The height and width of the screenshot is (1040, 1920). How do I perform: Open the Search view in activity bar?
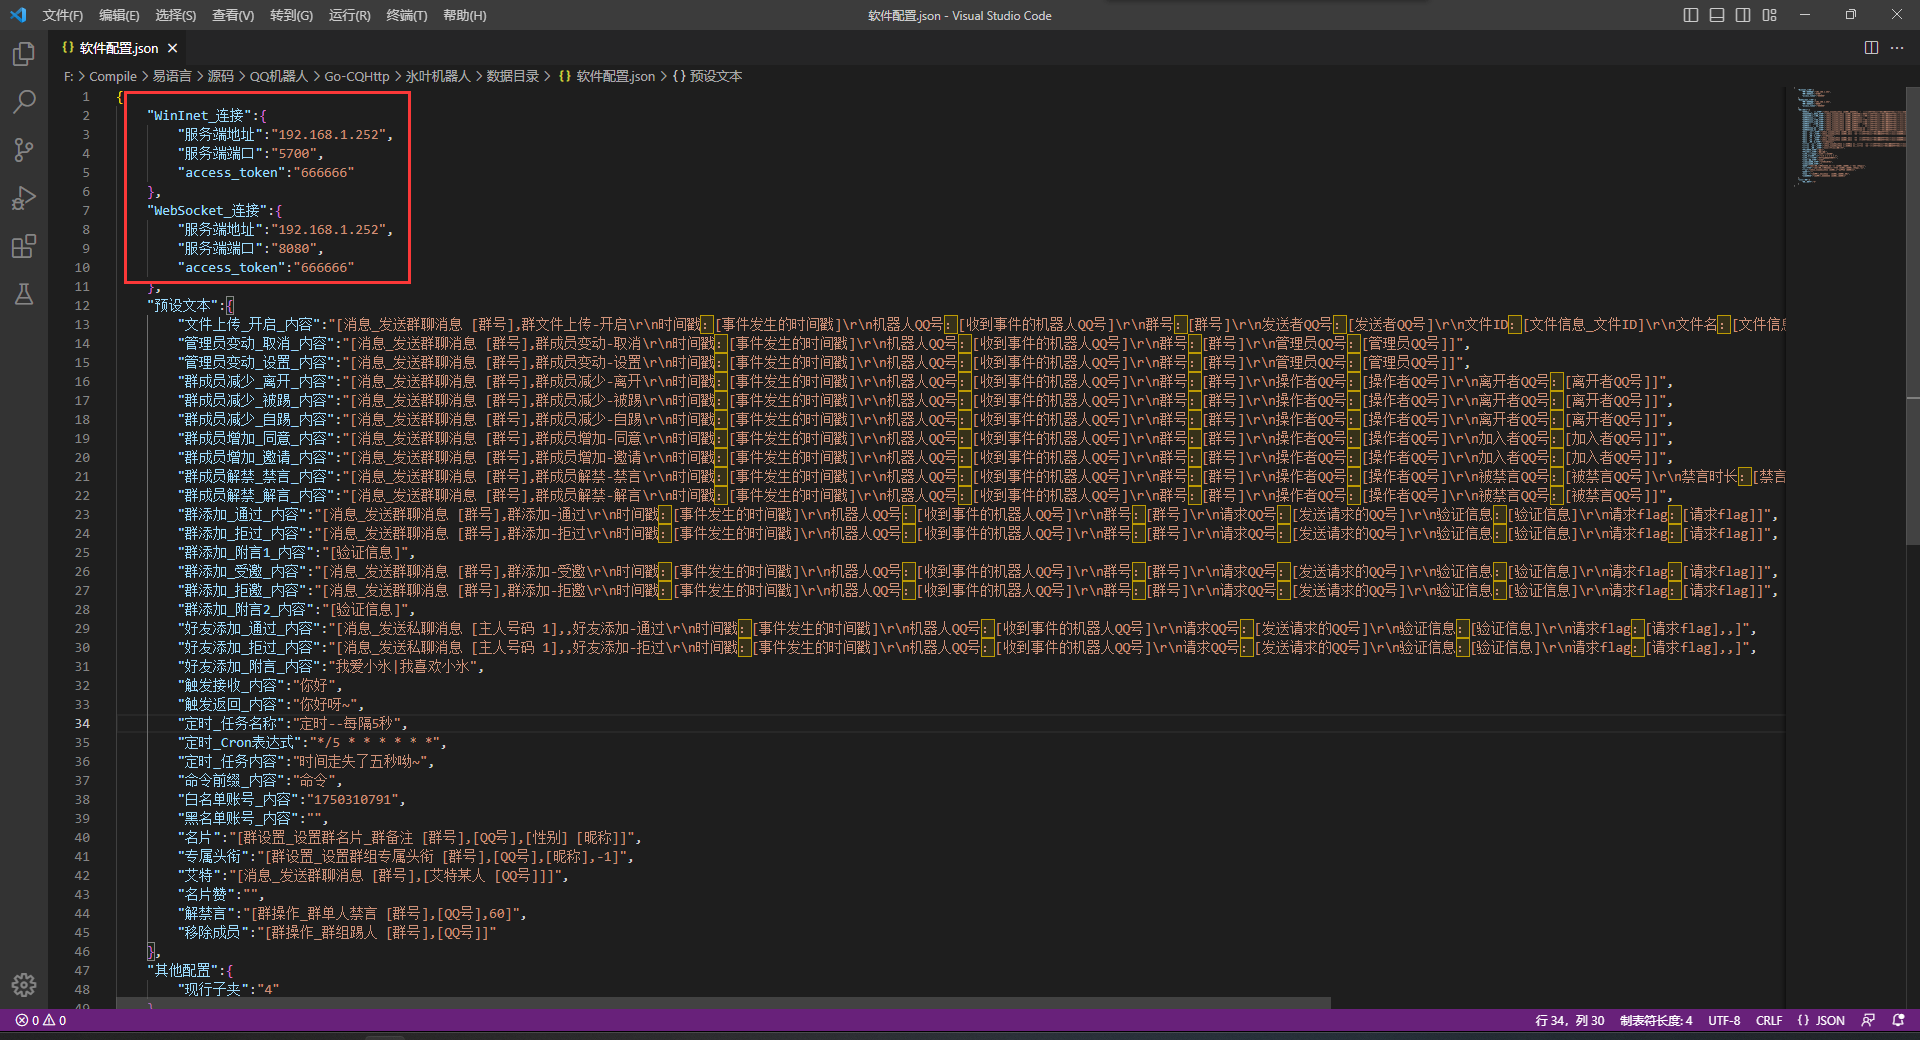pyautogui.click(x=24, y=102)
